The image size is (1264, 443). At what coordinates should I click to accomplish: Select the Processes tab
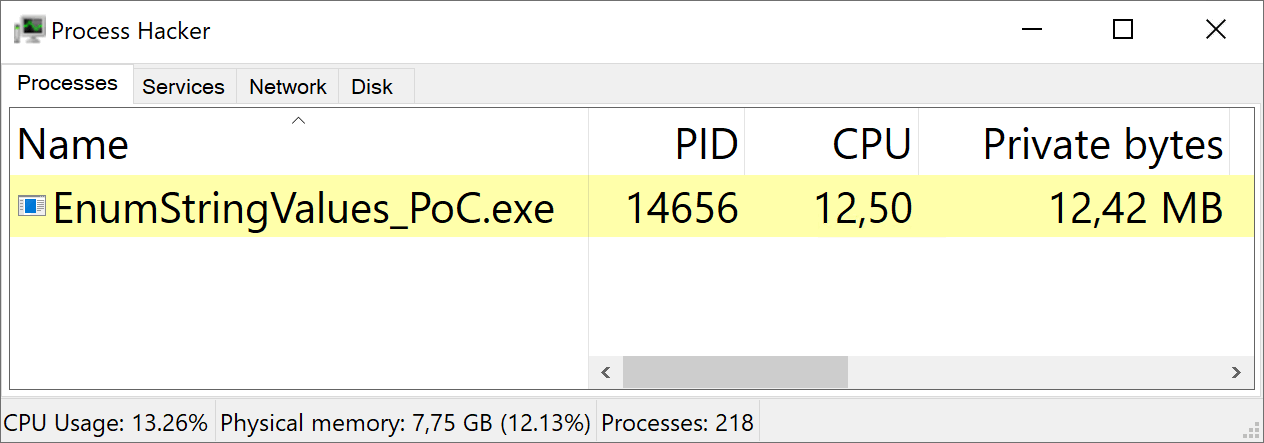tap(68, 83)
